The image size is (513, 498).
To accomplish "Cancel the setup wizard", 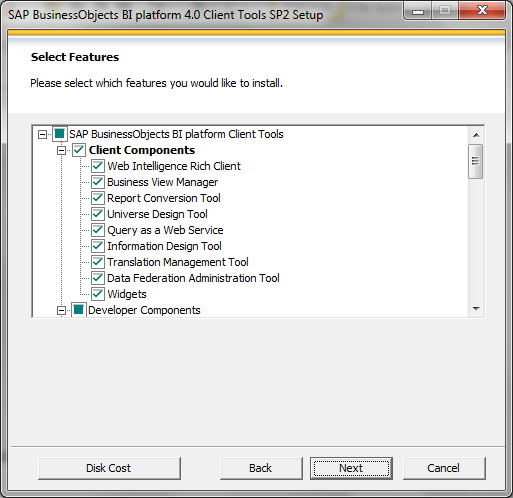I will pyautogui.click(x=444, y=468).
